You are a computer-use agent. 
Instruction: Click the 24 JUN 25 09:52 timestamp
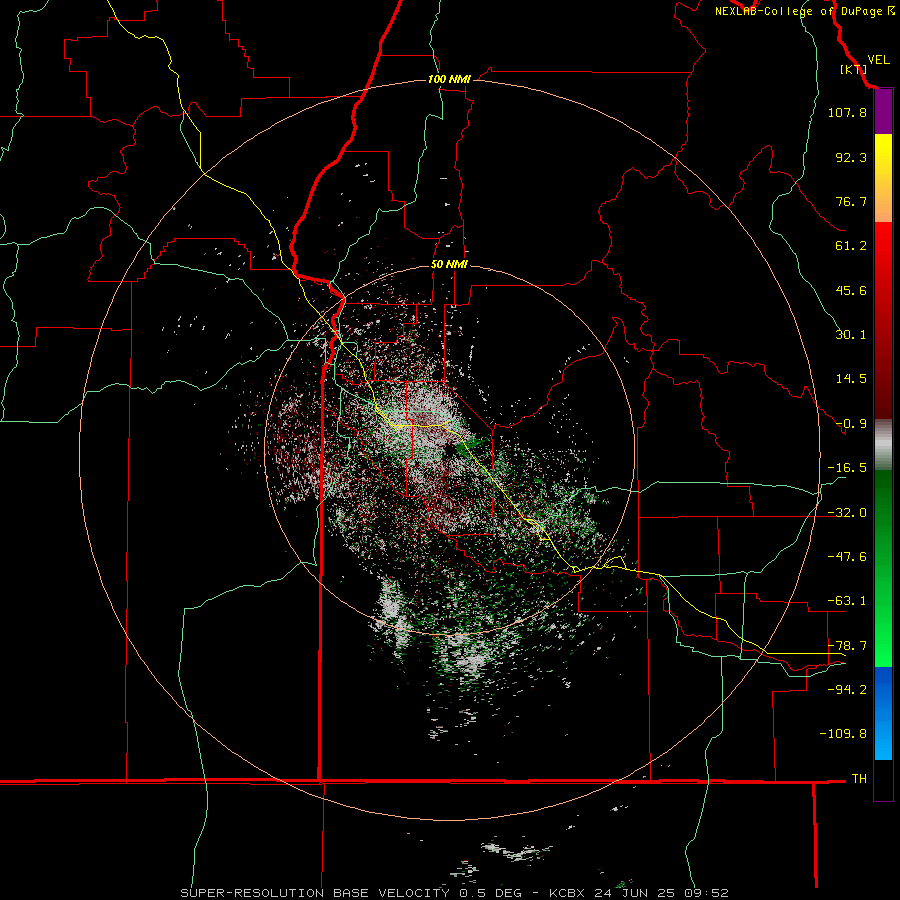tap(660, 893)
